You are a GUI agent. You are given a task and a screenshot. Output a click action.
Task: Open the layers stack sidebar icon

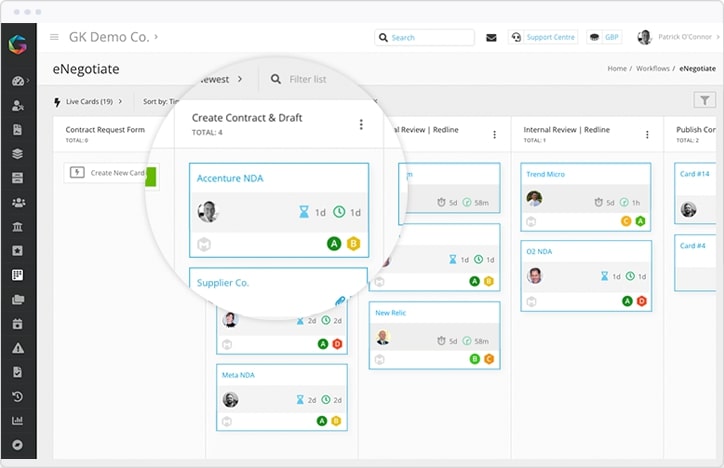pyautogui.click(x=18, y=154)
